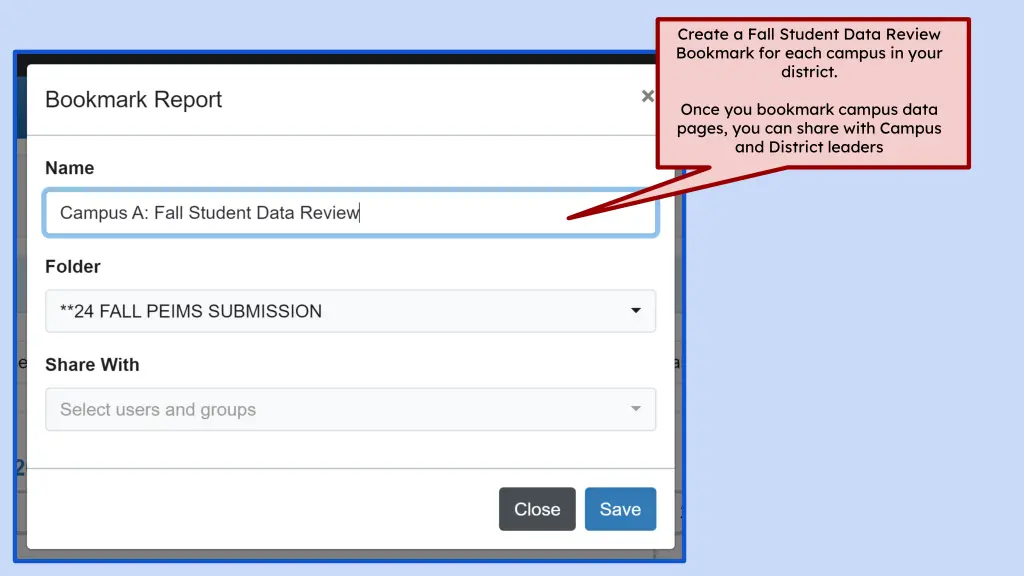This screenshot has height=576, width=1024.
Task: Click the Folder field label
Action: [73, 267]
